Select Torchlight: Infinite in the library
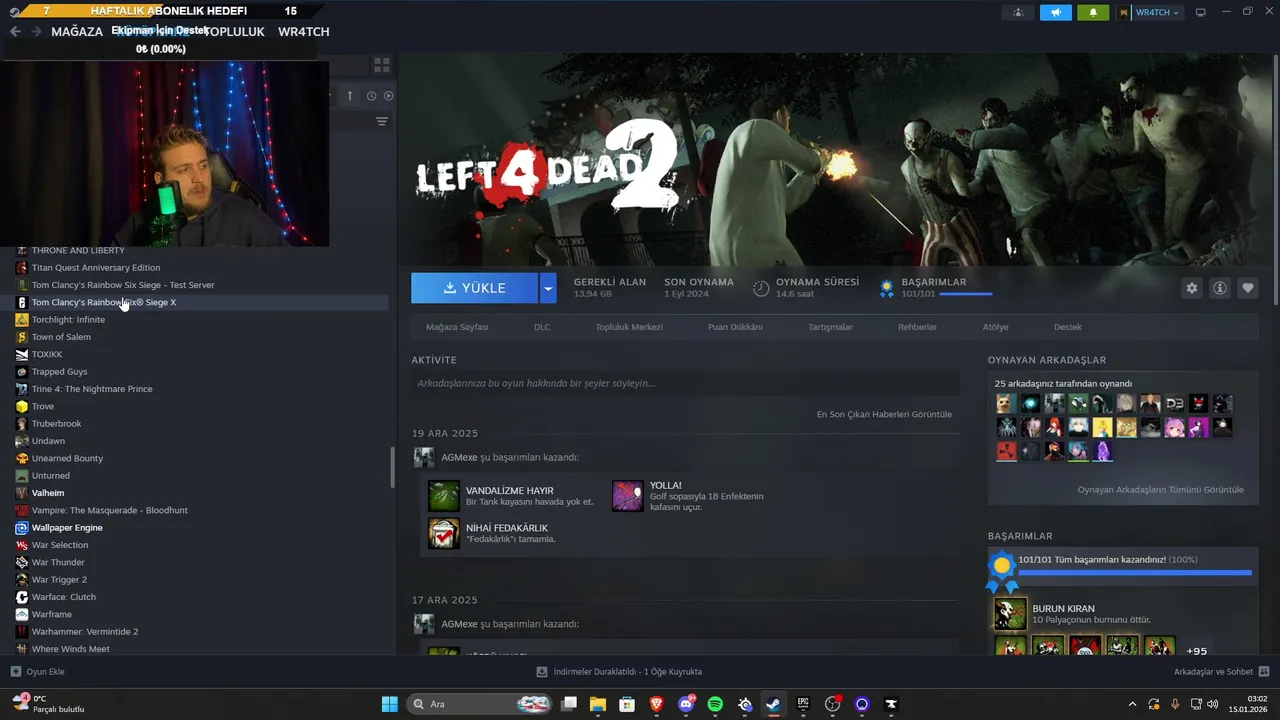The width and height of the screenshot is (1280, 720). click(68, 319)
